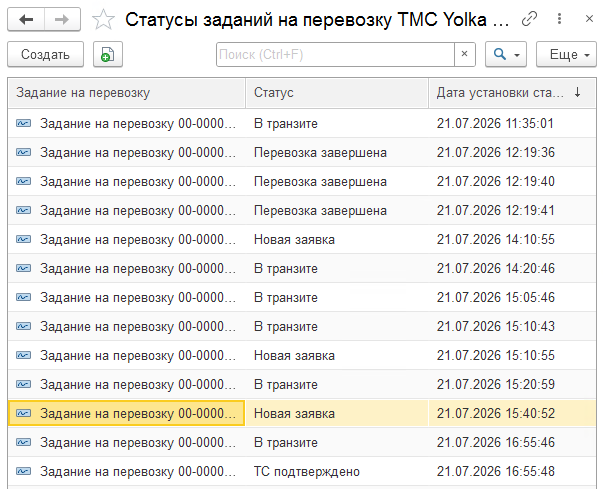This screenshot has width=603, height=489.
Task: Click the document icon in the 15:20:59 row
Action: [x=23, y=384]
